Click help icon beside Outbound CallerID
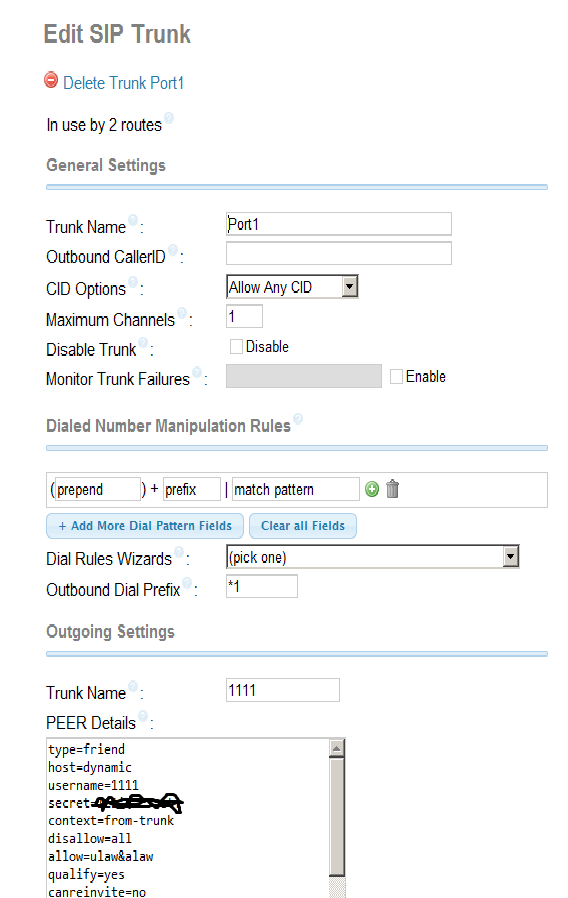This screenshot has height=898, width=568. [x=173, y=250]
